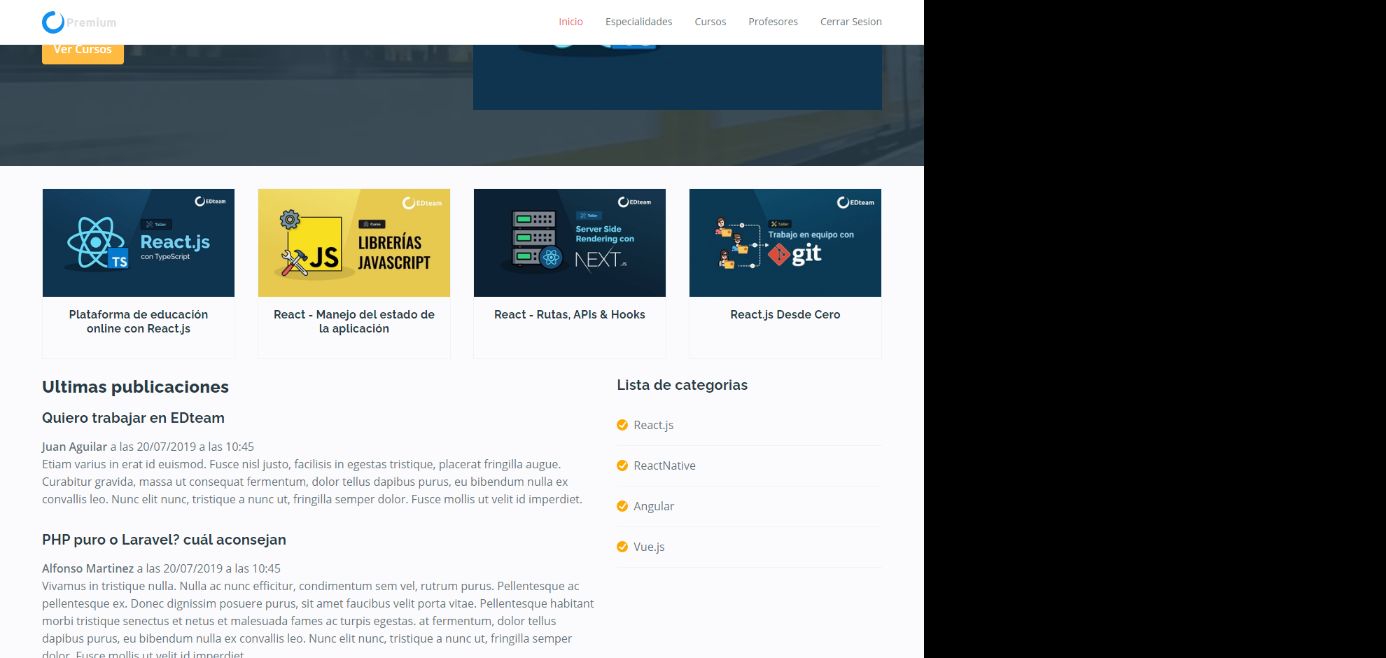Open the post 'PHP puro o Laravel? cuál aconsejan'
The image size is (1386, 658).
pyautogui.click(x=164, y=540)
